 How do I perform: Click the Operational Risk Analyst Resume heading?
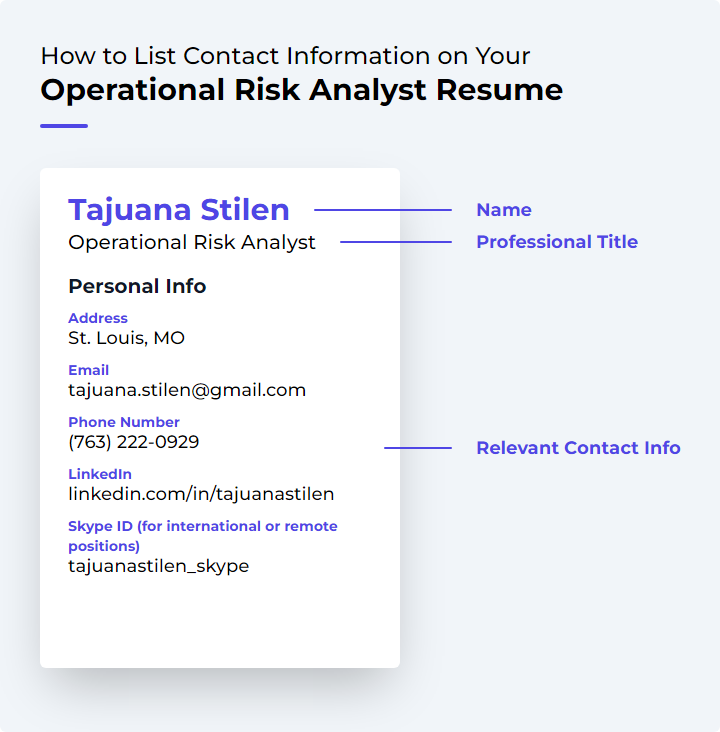click(x=302, y=90)
